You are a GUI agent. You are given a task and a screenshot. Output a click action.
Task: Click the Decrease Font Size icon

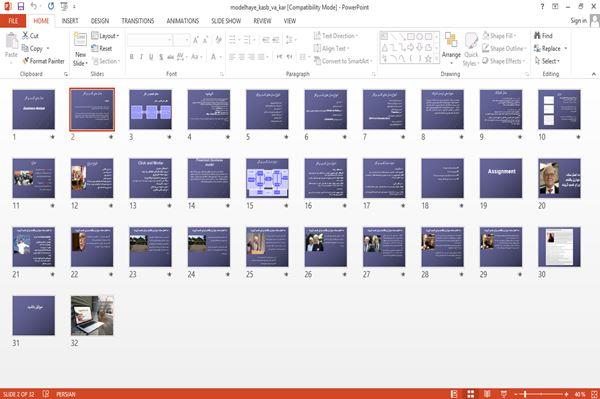pos(205,40)
